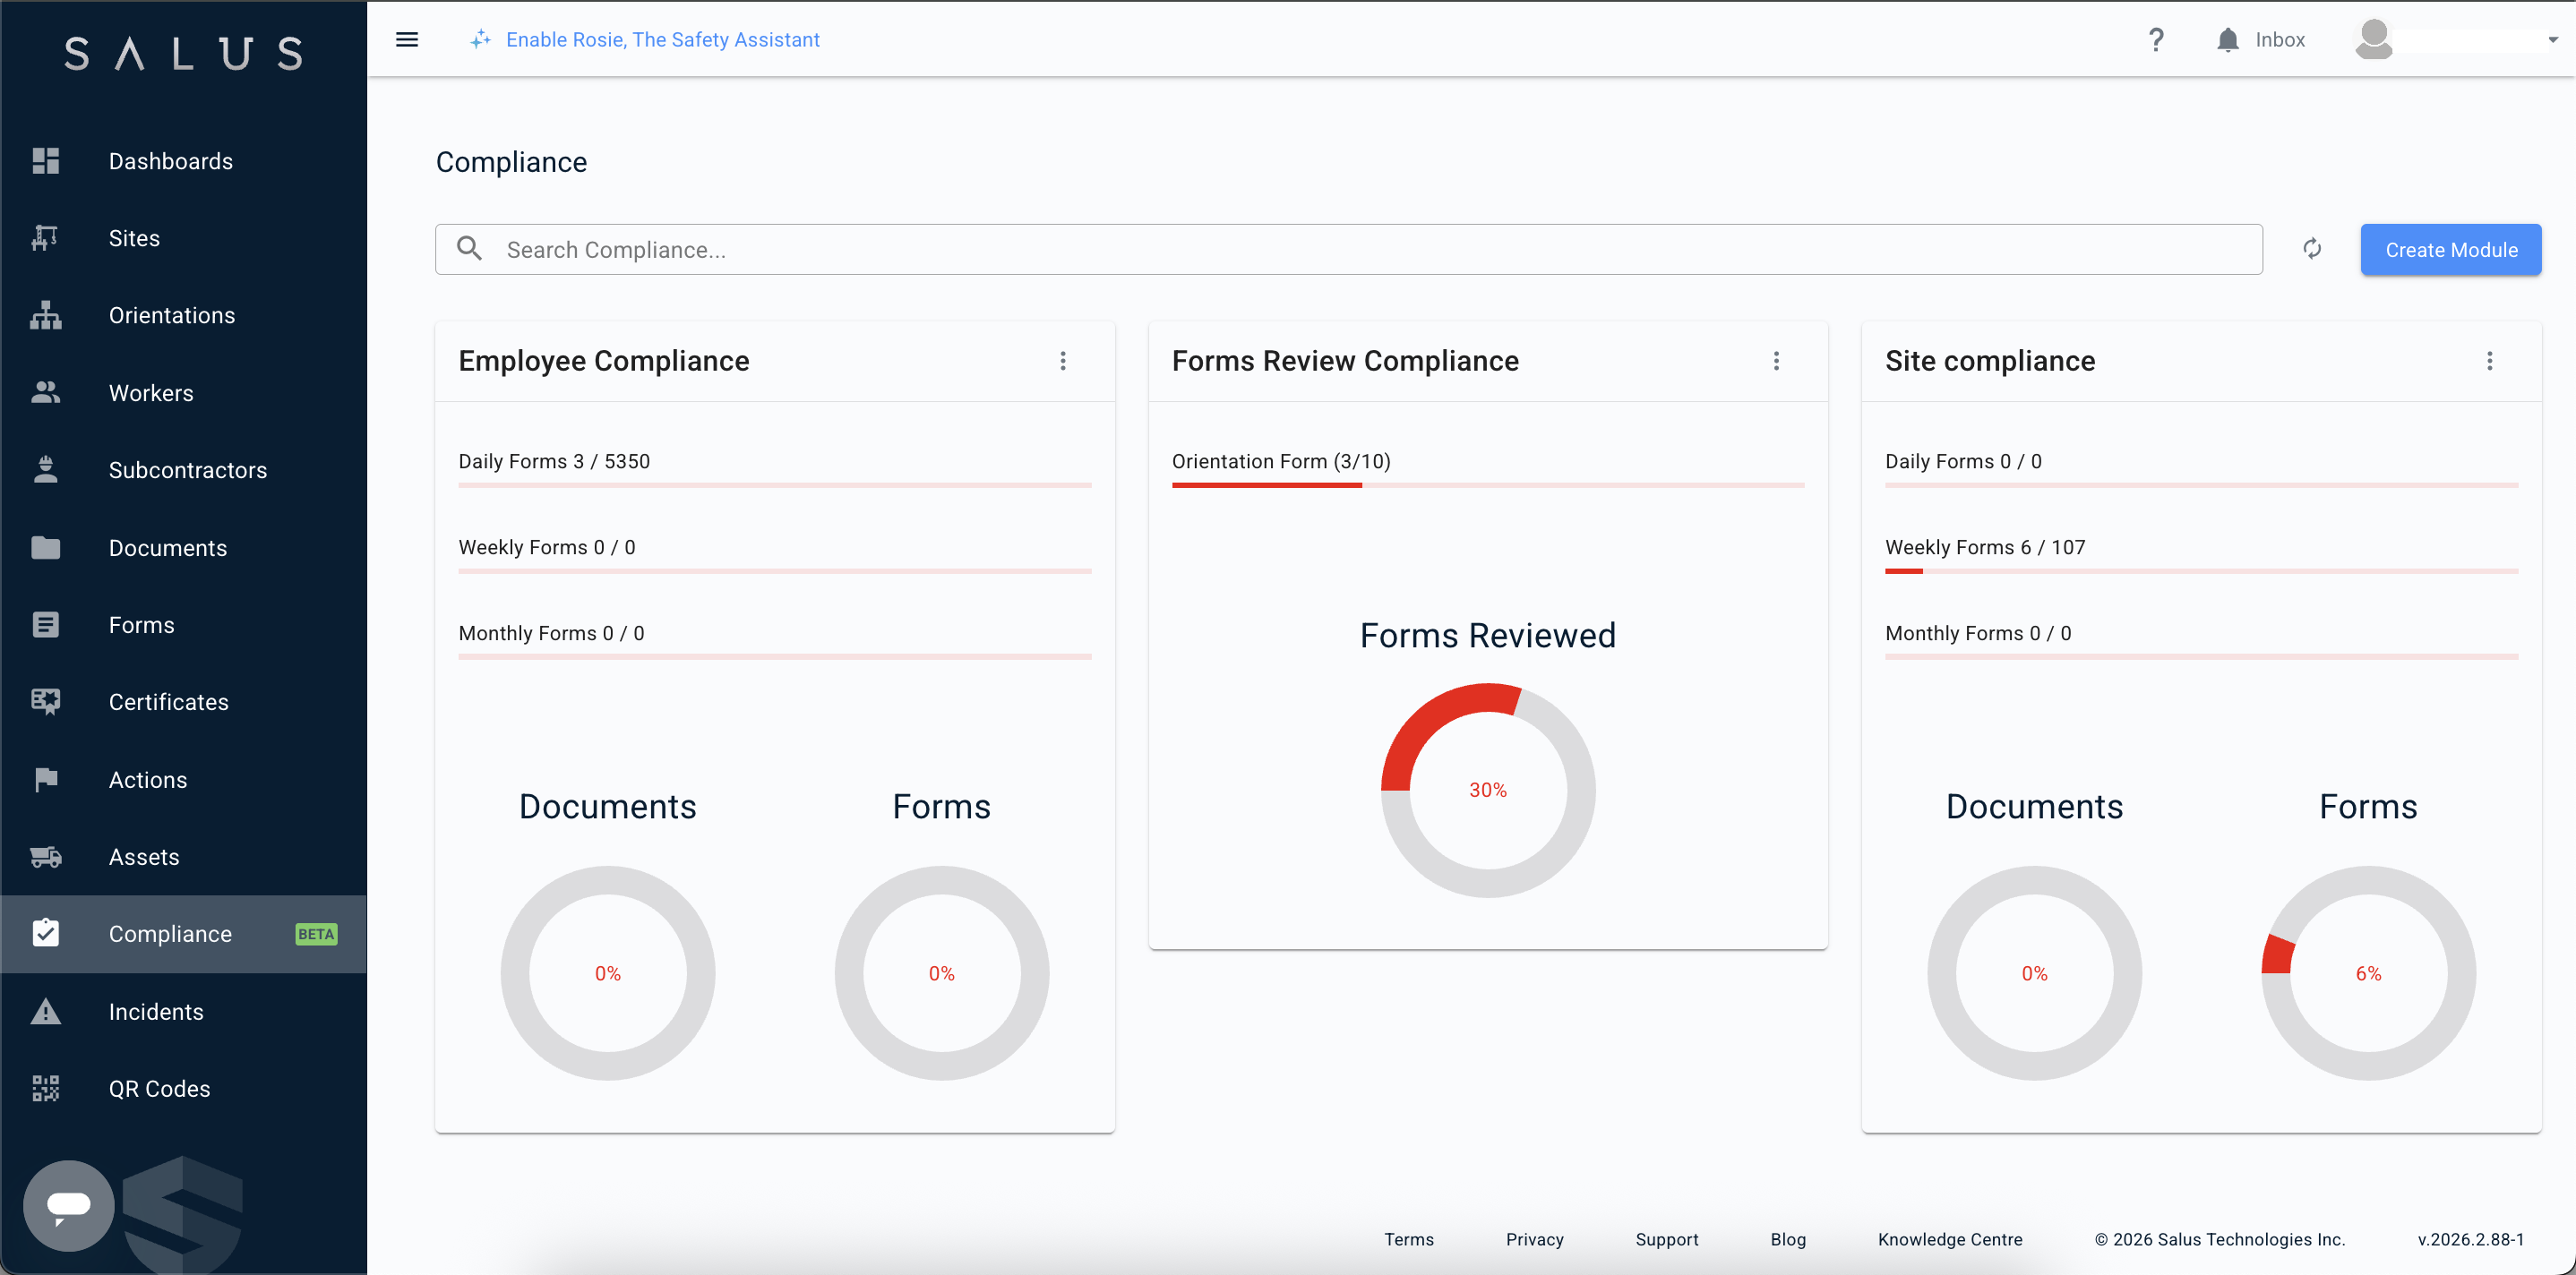Click the search magnifier icon
Viewport: 2576px width, 1275px height.
(x=469, y=249)
